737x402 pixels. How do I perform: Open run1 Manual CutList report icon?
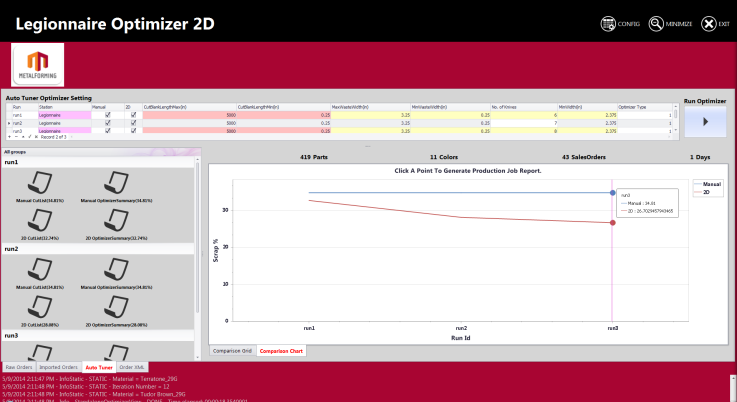(x=39, y=183)
